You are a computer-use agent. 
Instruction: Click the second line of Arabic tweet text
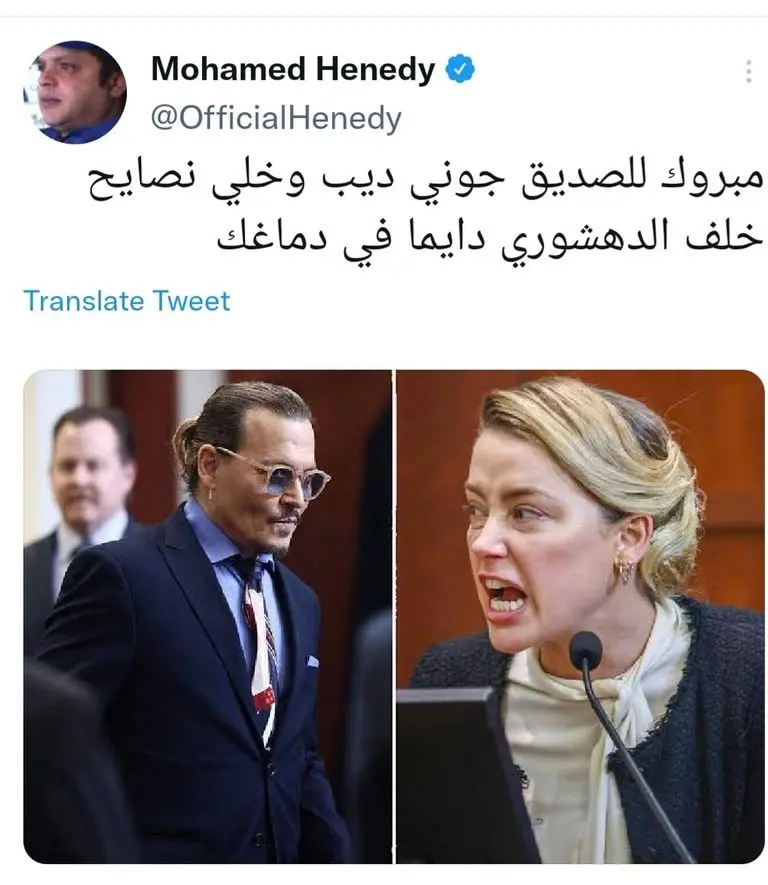490,238
